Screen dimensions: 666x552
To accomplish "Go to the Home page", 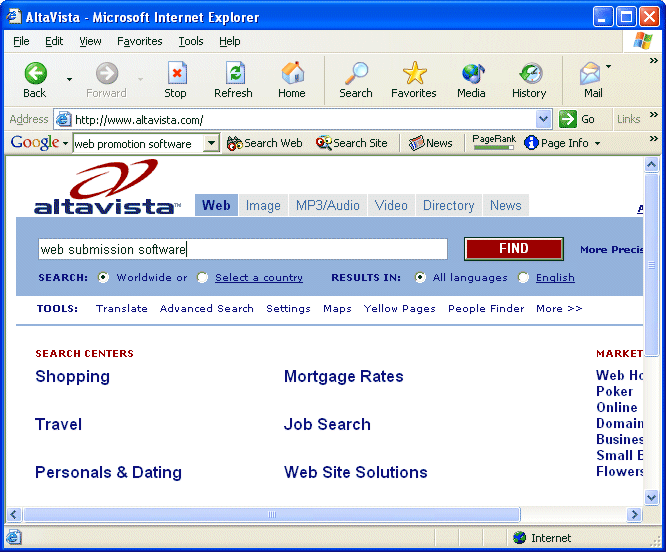I will [x=292, y=81].
